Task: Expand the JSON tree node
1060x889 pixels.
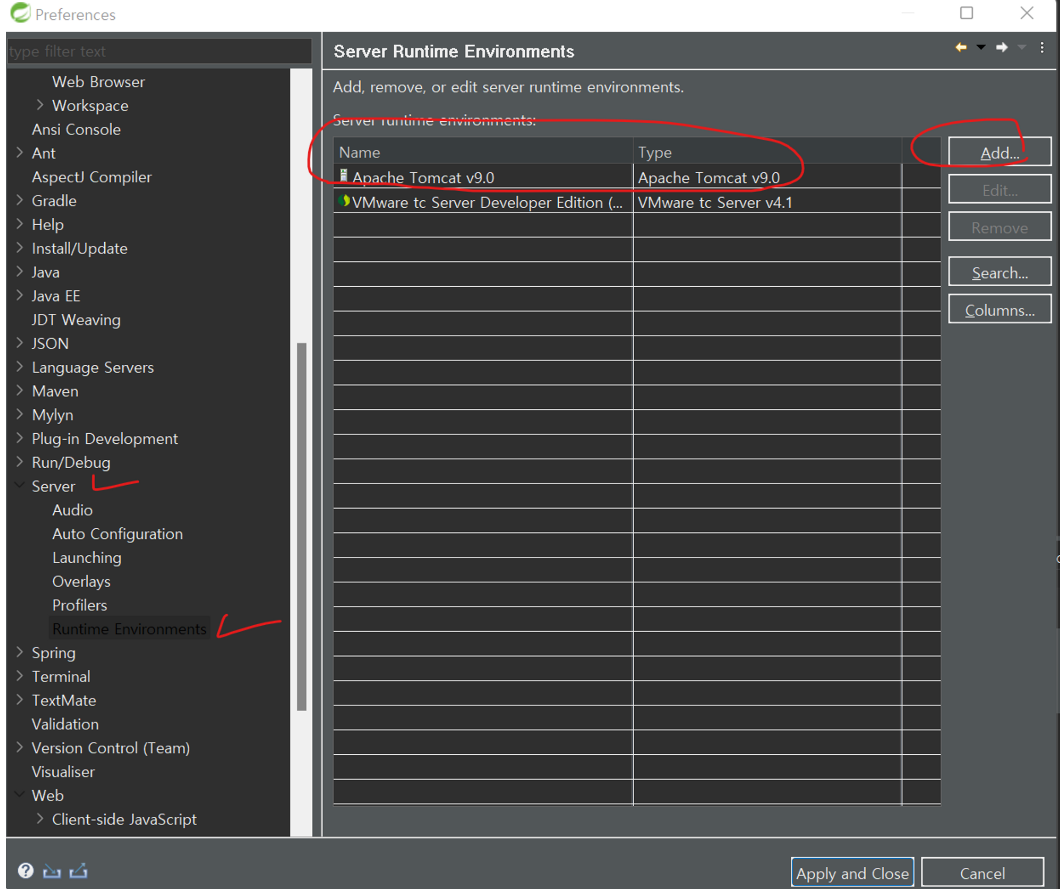Action: tap(20, 343)
